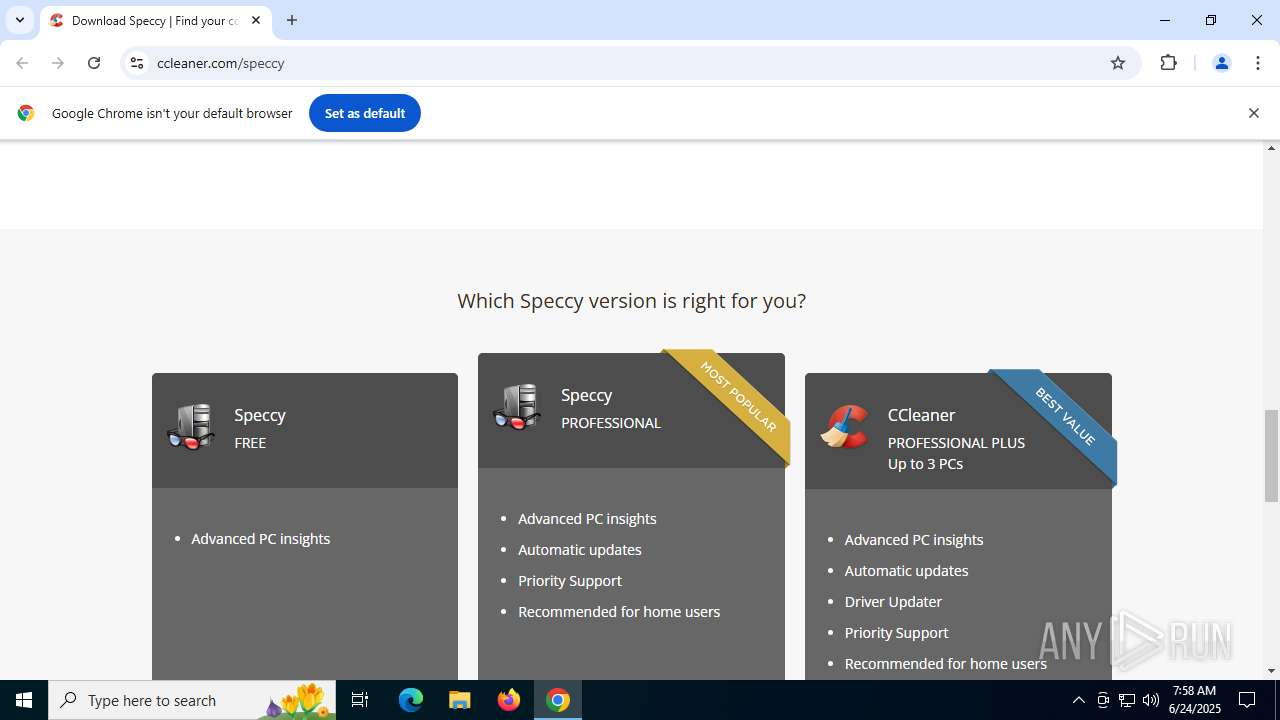Click the Set as default button

(x=365, y=113)
